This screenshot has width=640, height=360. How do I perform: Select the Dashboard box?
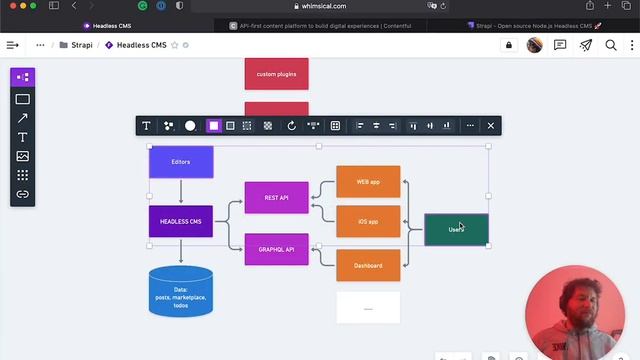click(368, 266)
